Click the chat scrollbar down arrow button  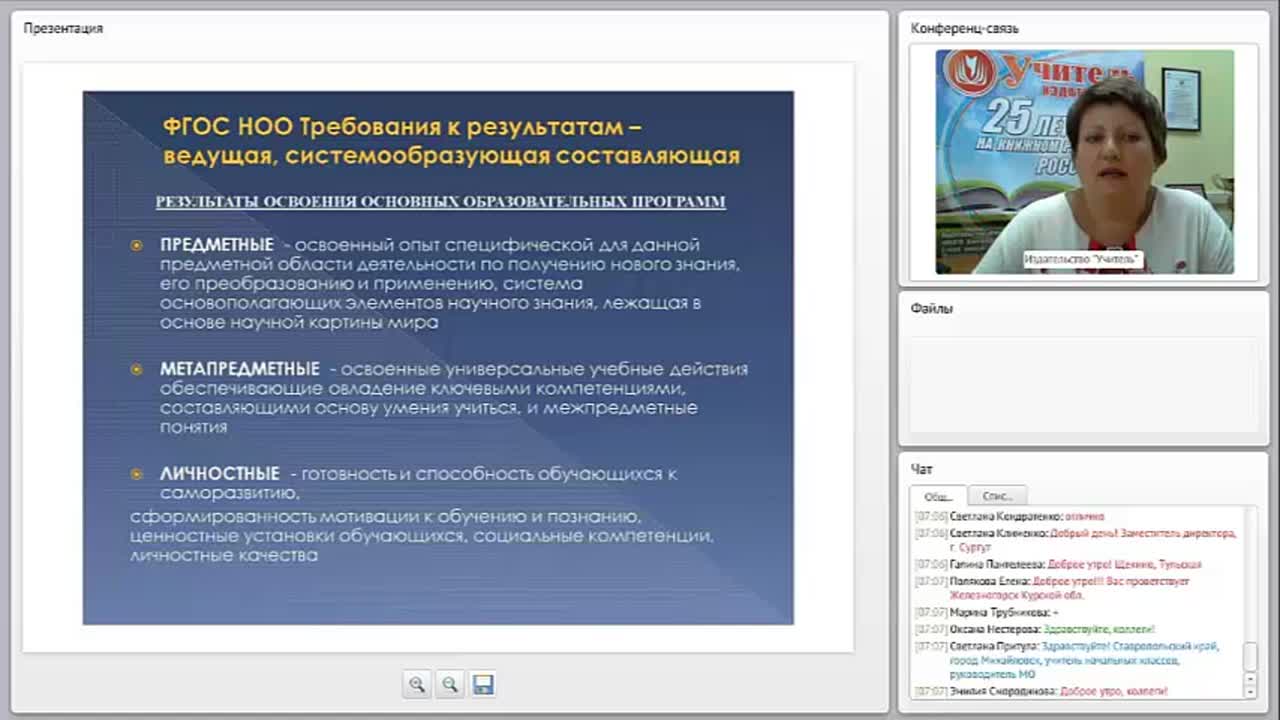[x=1249, y=691]
